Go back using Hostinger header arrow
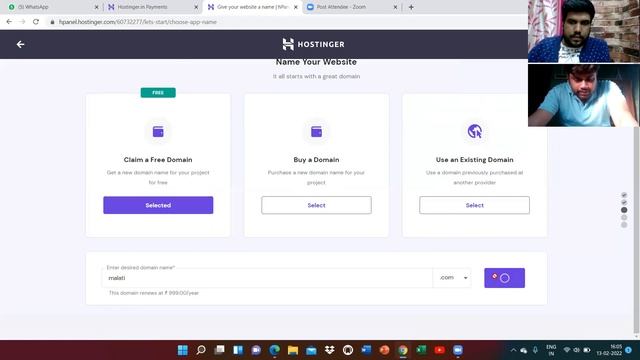 [x=20, y=44]
